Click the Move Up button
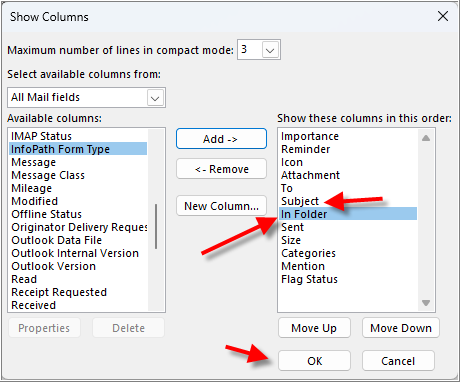The image size is (460, 382). (314, 328)
